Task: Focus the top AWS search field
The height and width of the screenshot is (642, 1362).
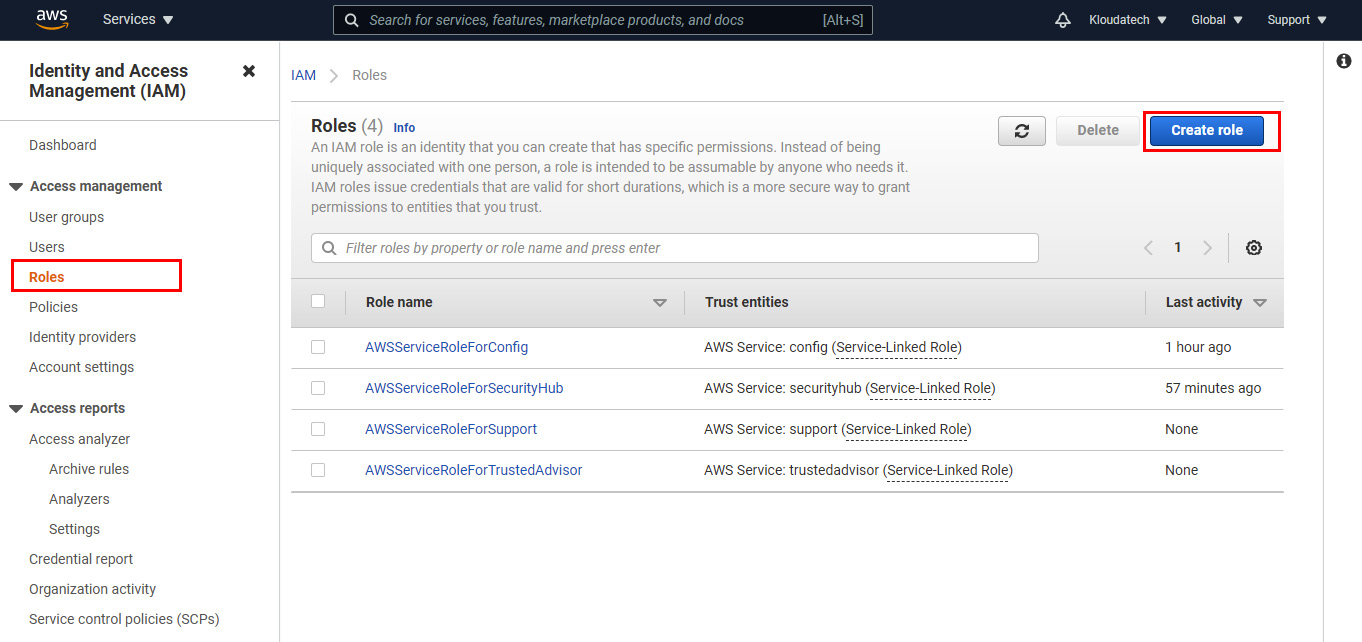Action: point(603,20)
